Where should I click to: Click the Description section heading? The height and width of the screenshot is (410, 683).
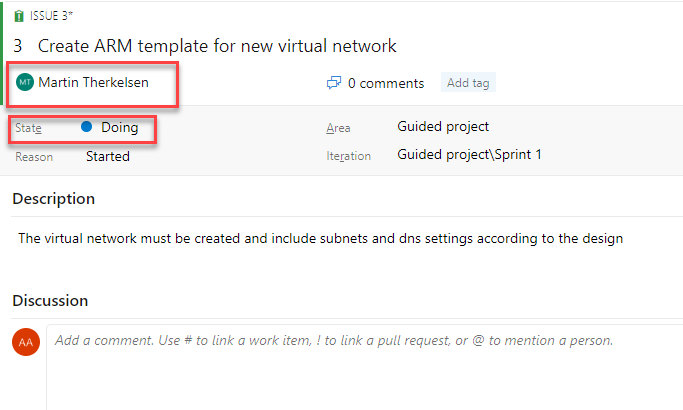(x=54, y=199)
